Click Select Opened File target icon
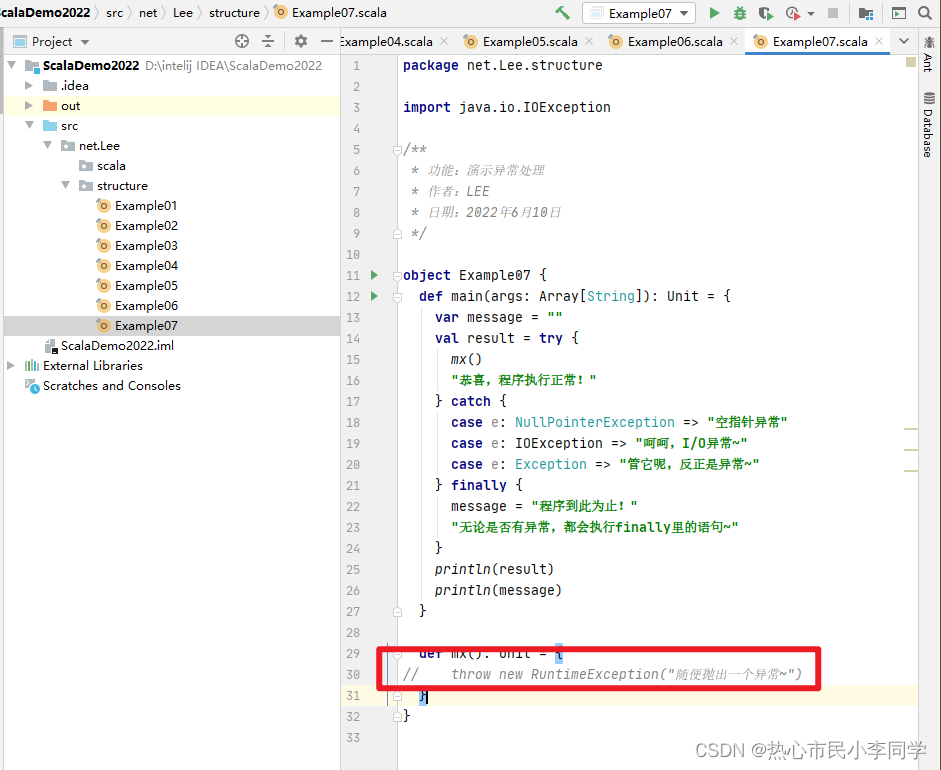This screenshot has width=941, height=770. coord(242,41)
